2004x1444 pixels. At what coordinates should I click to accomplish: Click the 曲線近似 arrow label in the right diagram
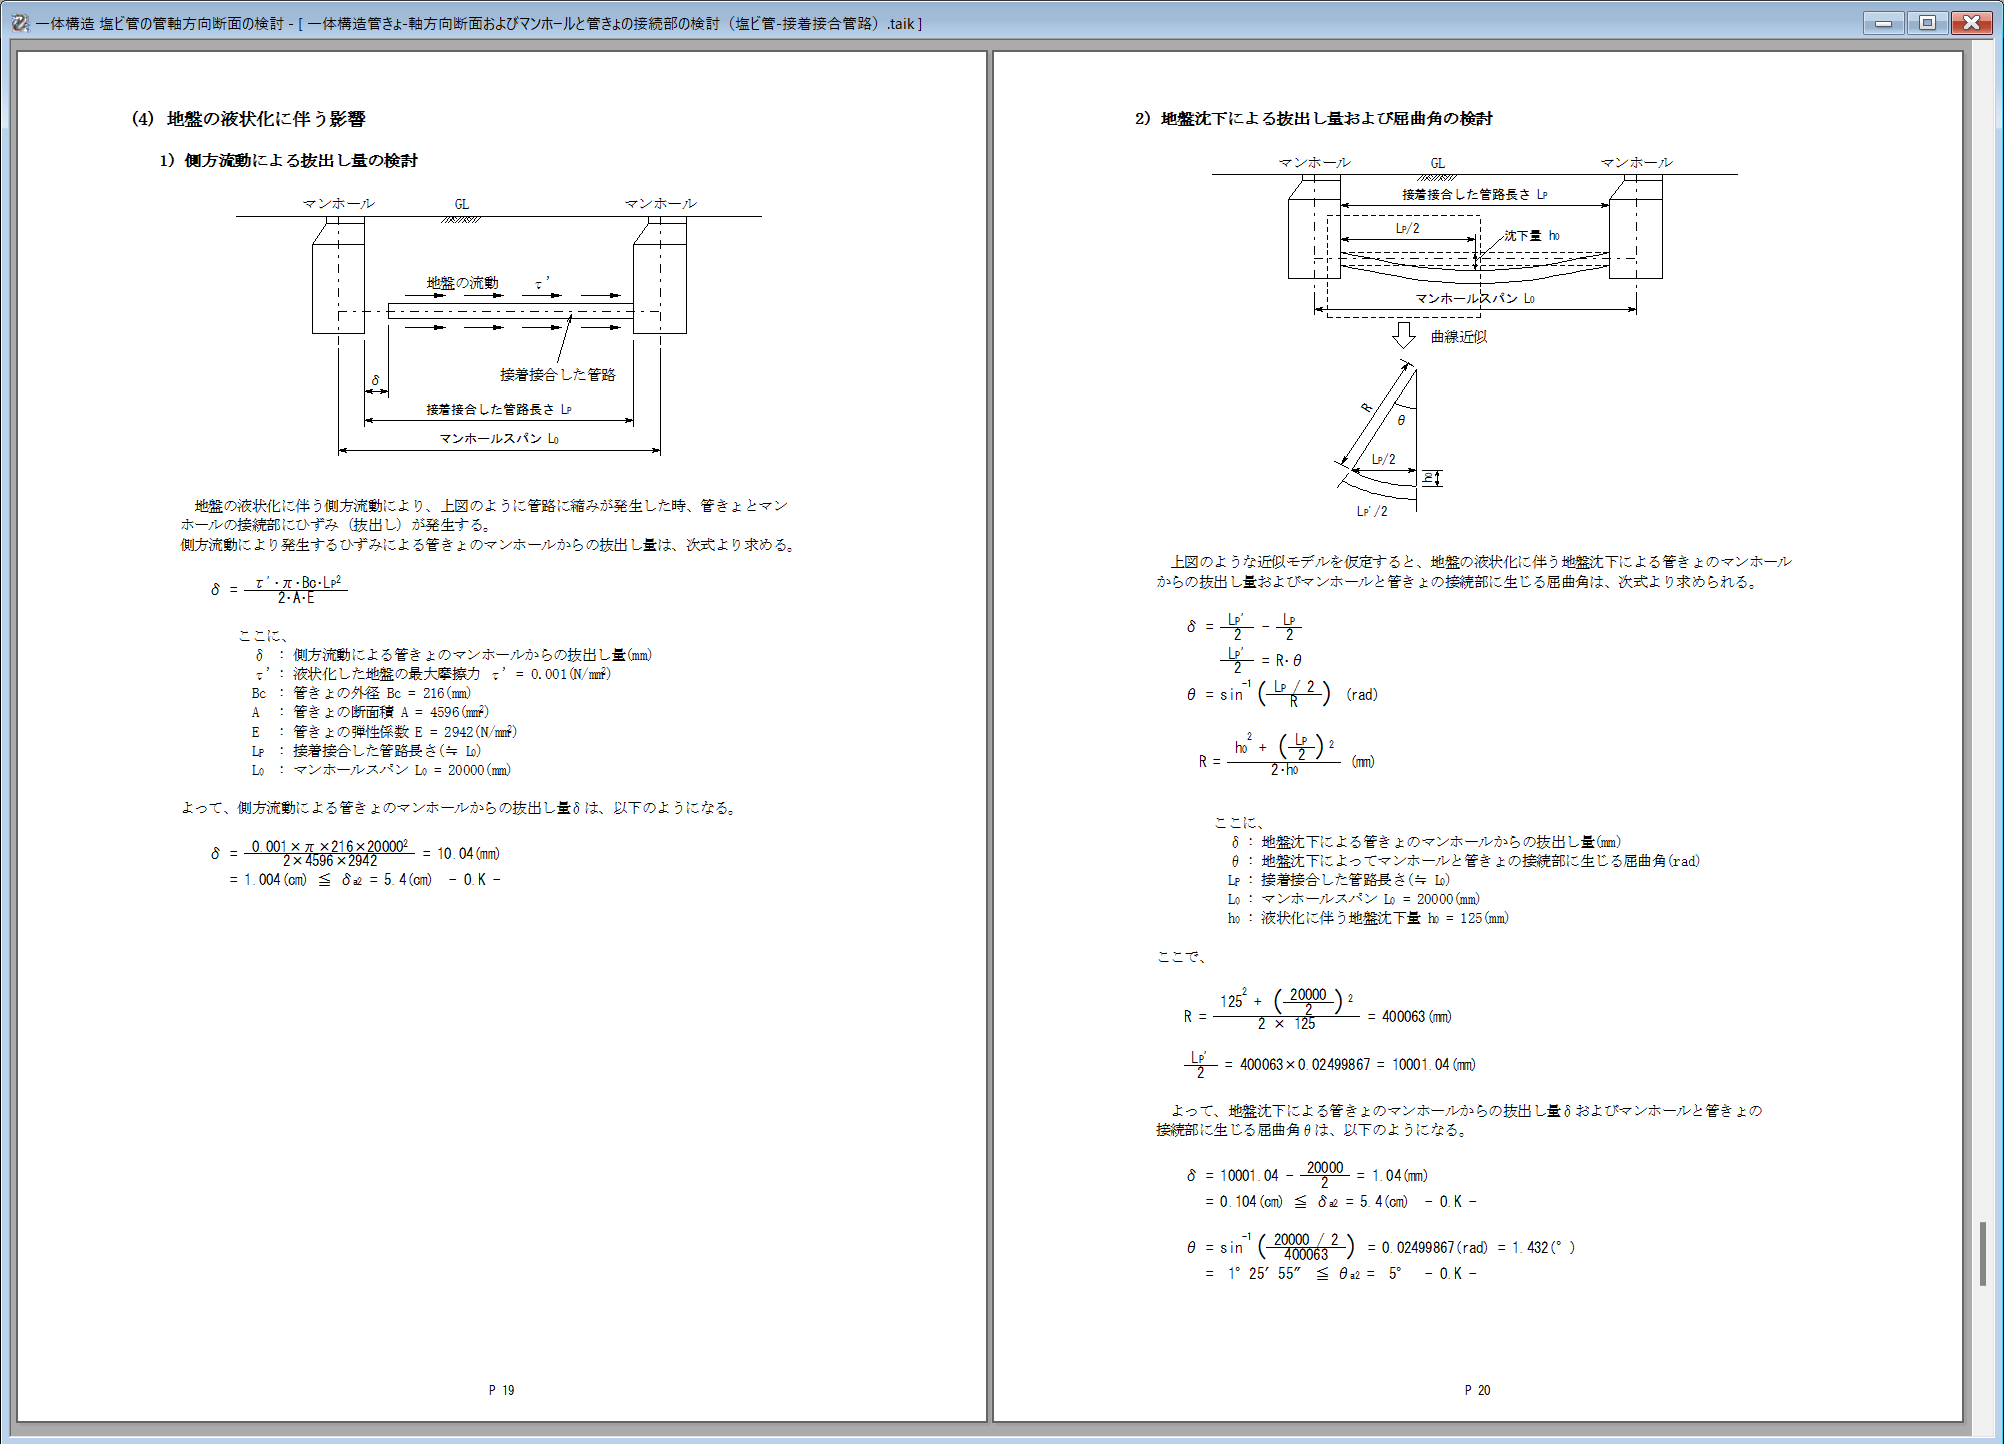[x=1458, y=337]
